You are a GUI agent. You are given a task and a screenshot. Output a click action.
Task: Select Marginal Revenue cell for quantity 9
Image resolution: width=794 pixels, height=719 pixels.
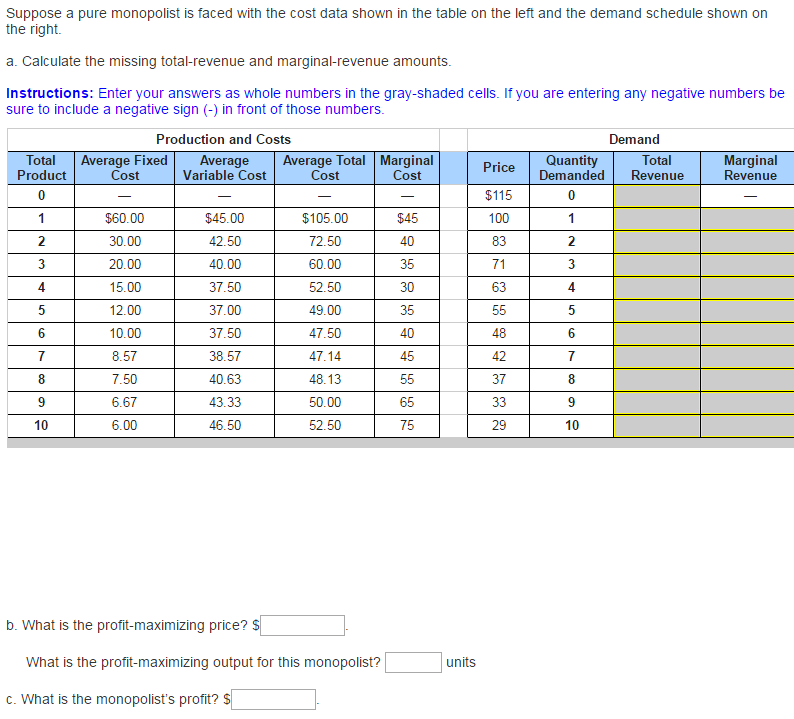(747, 403)
